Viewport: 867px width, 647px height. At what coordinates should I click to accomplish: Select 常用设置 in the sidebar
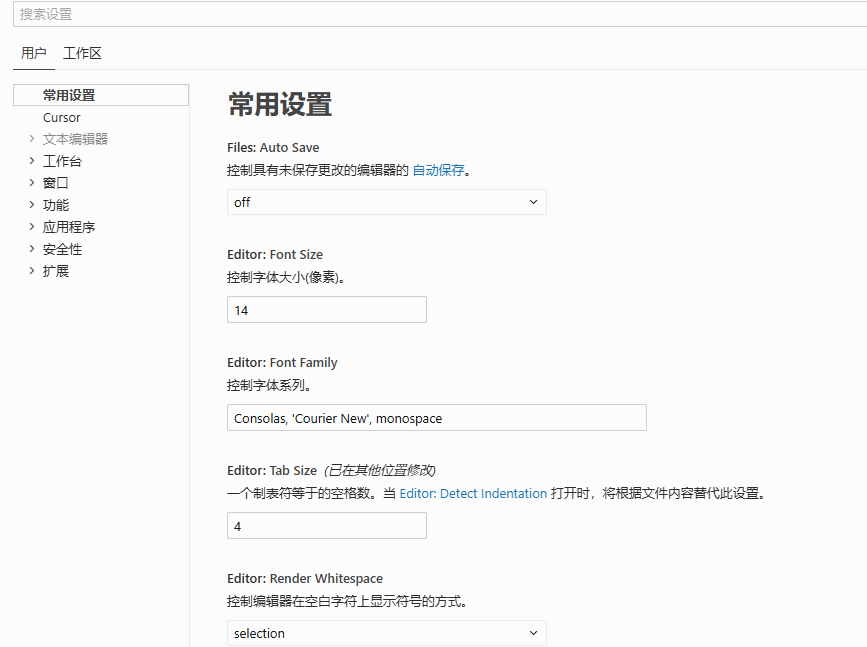pyautogui.click(x=101, y=95)
